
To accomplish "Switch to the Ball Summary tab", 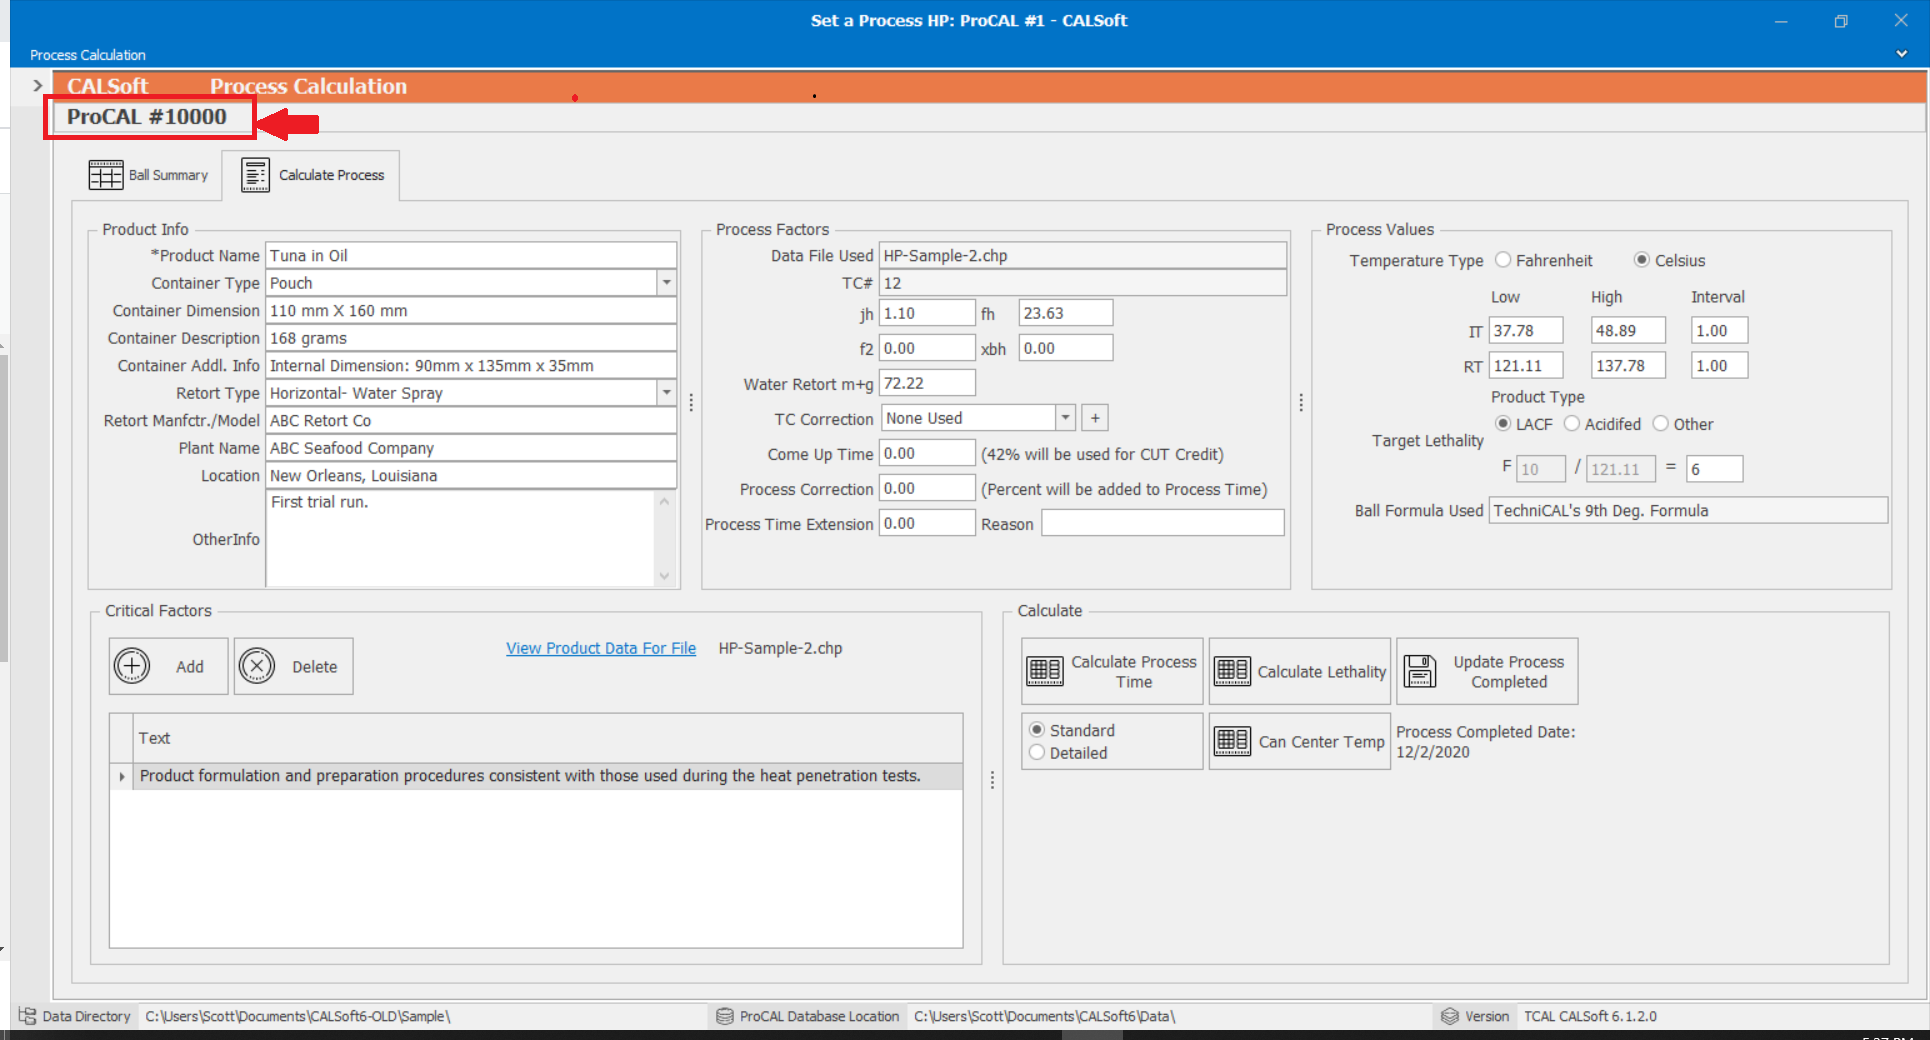I will point(148,175).
